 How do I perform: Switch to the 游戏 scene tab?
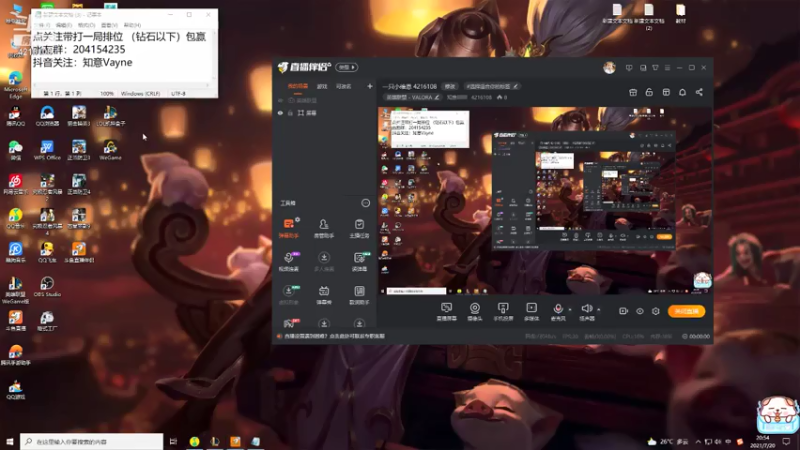(322, 86)
